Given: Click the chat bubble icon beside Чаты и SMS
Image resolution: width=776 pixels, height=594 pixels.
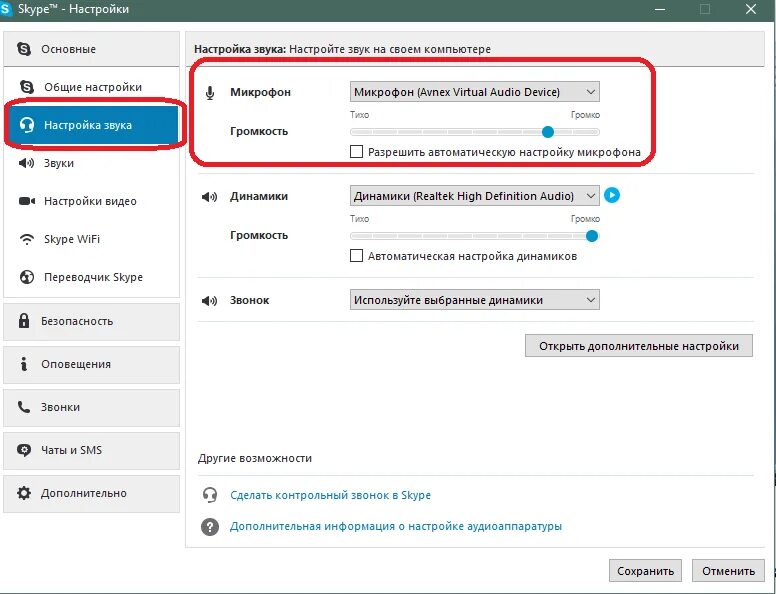Looking at the screenshot, I should [24, 450].
